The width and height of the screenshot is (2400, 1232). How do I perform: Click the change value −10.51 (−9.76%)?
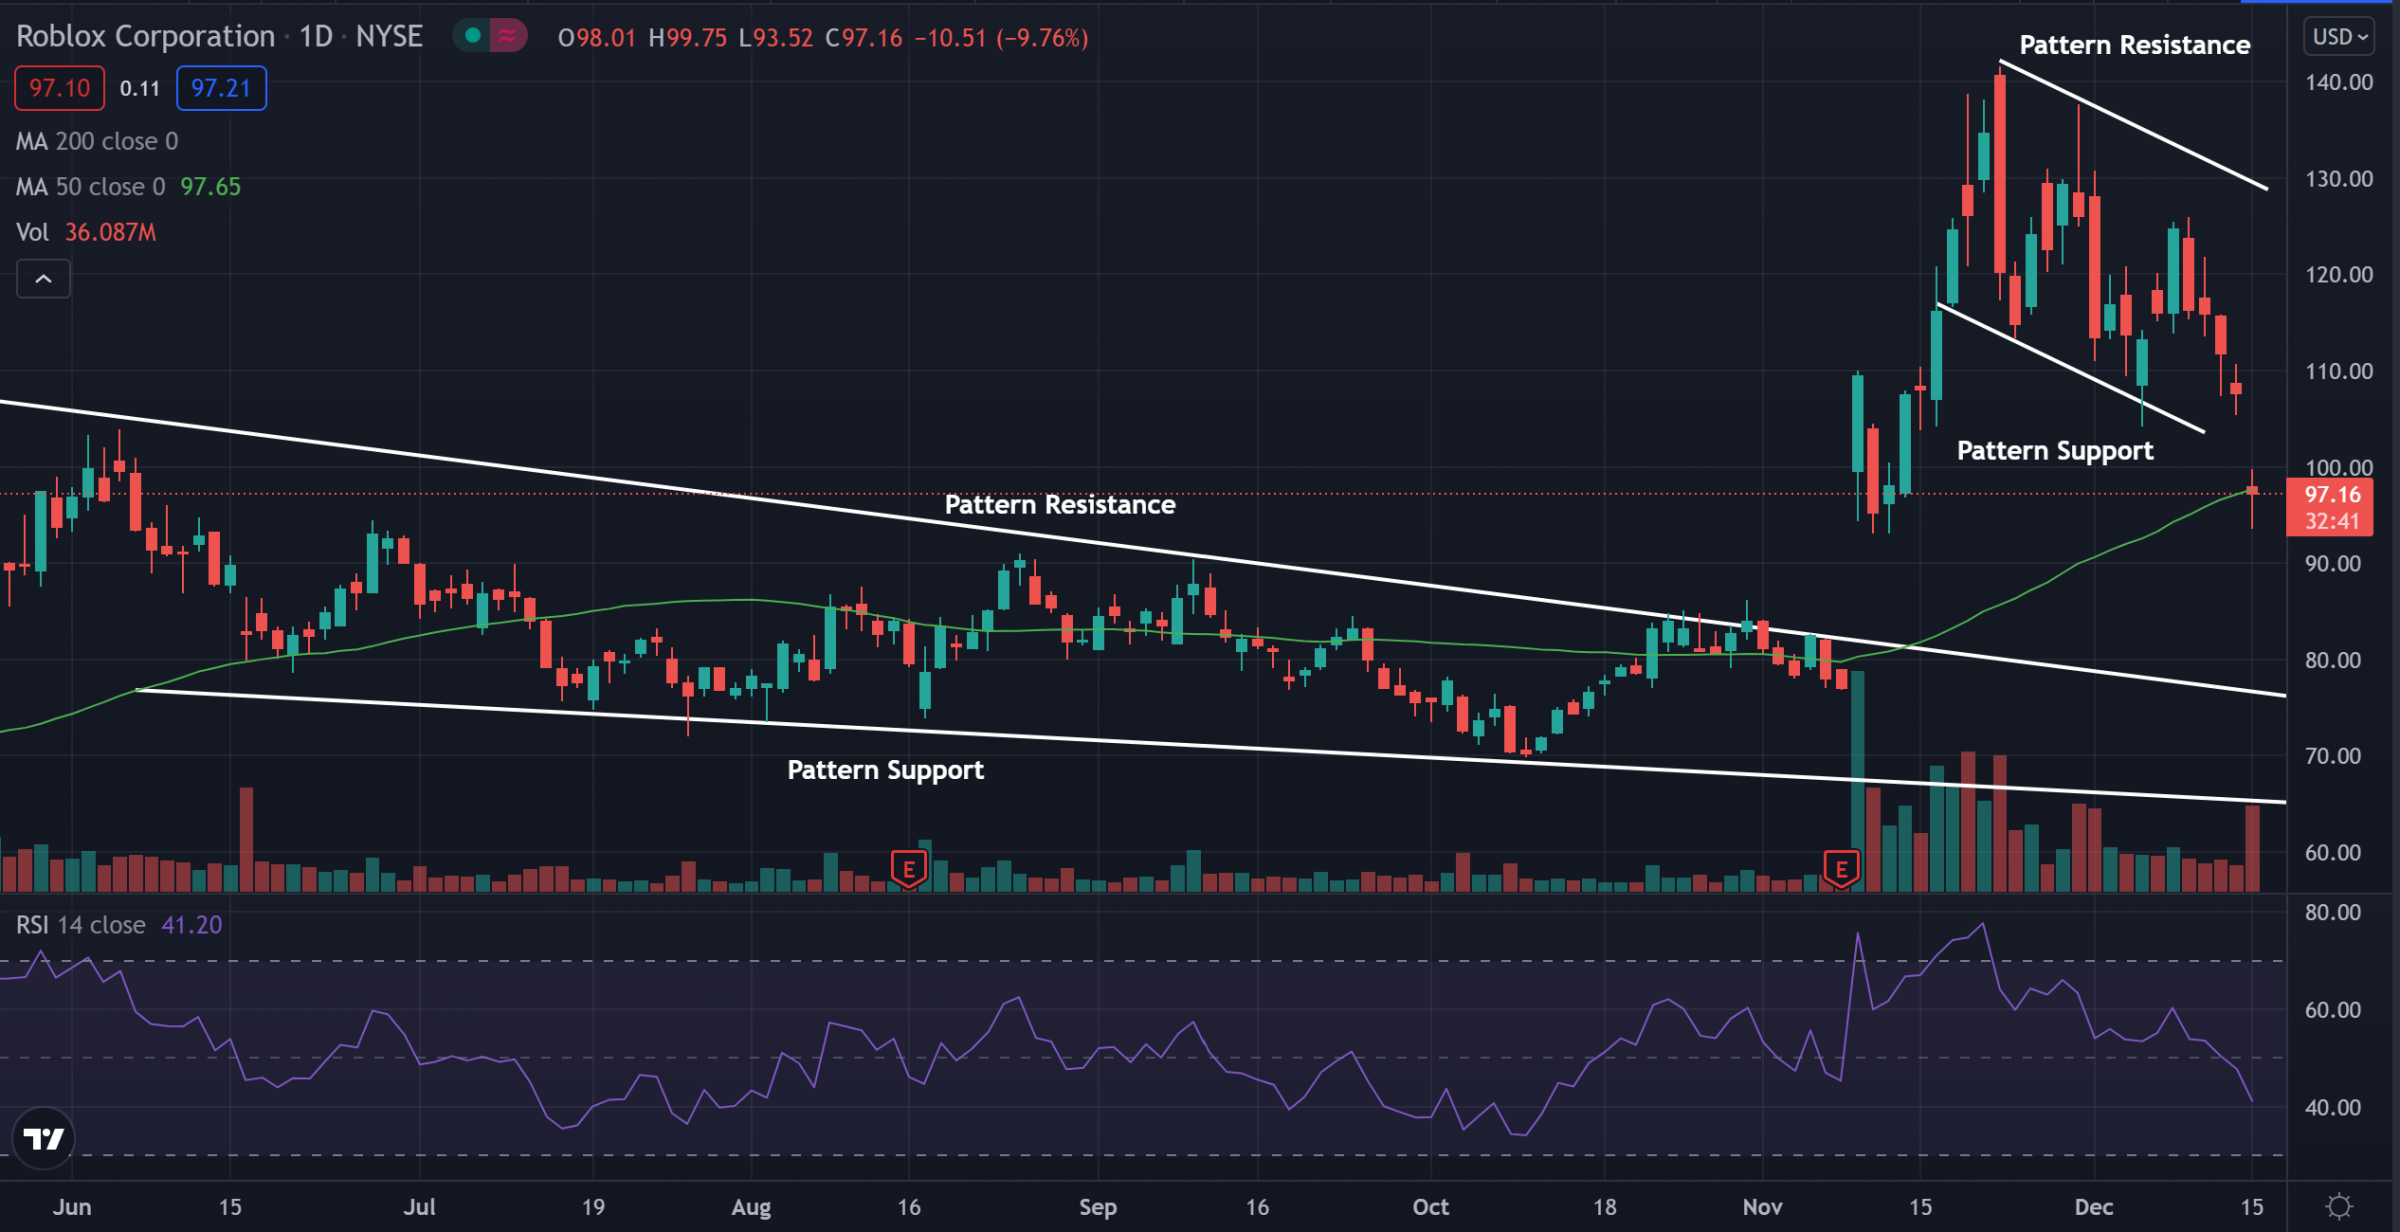point(1002,38)
